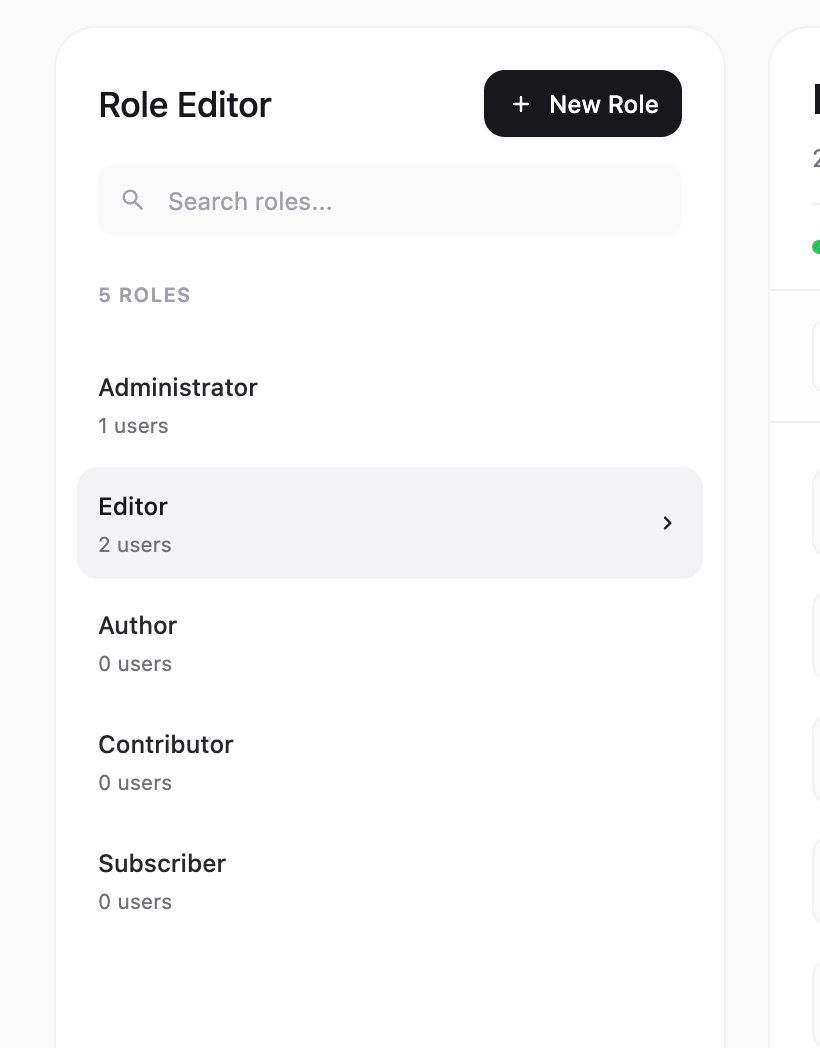Open the Subscriber role
Screen dimensions: 820x1048
[390, 880]
